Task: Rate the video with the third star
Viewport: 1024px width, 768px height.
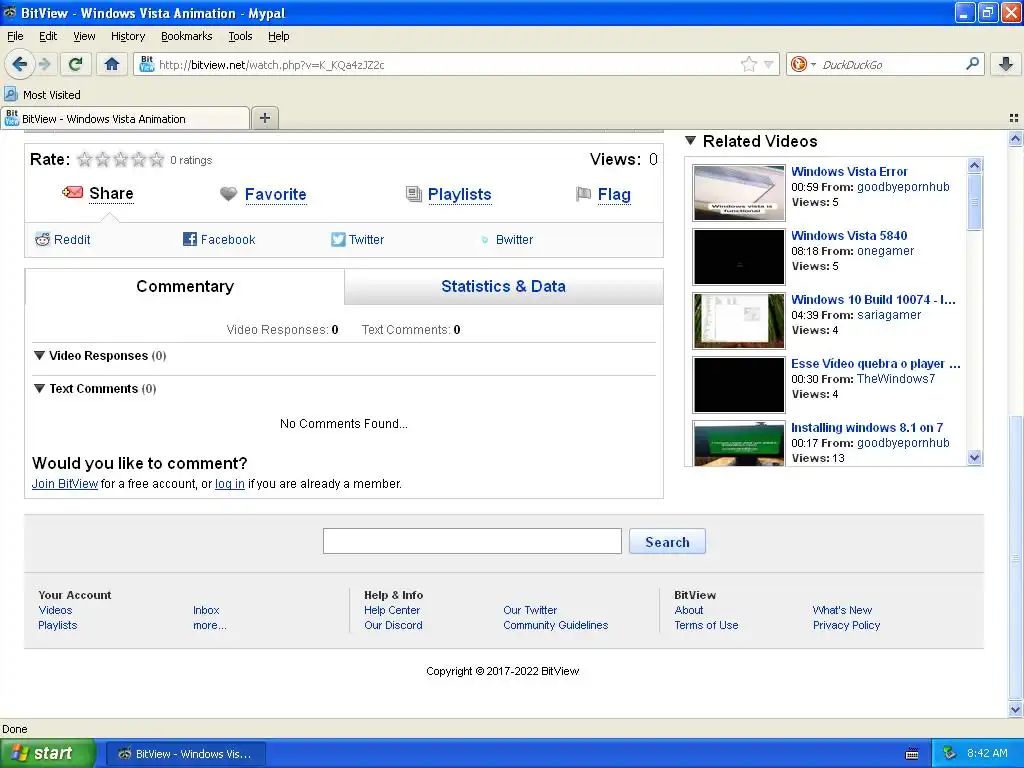Action: pyautogui.click(x=121, y=159)
